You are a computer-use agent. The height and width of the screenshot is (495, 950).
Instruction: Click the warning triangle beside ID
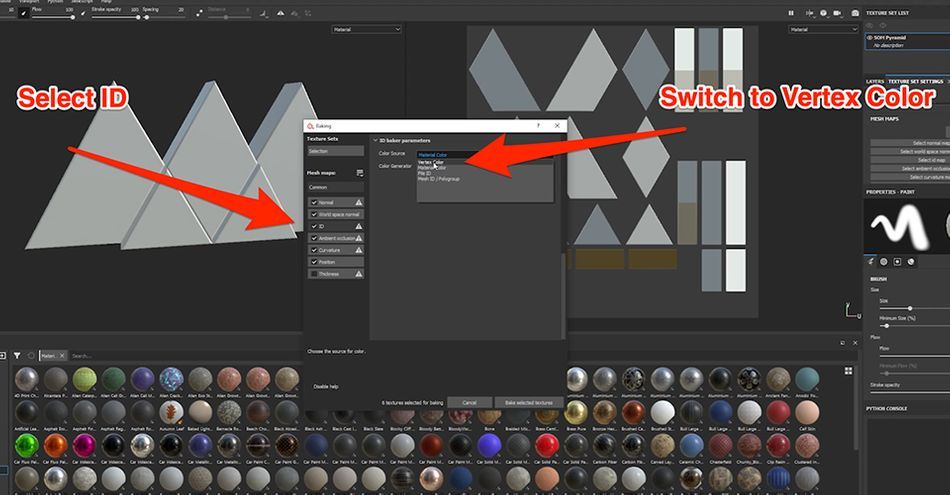pyautogui.click(x=359, y=226)
